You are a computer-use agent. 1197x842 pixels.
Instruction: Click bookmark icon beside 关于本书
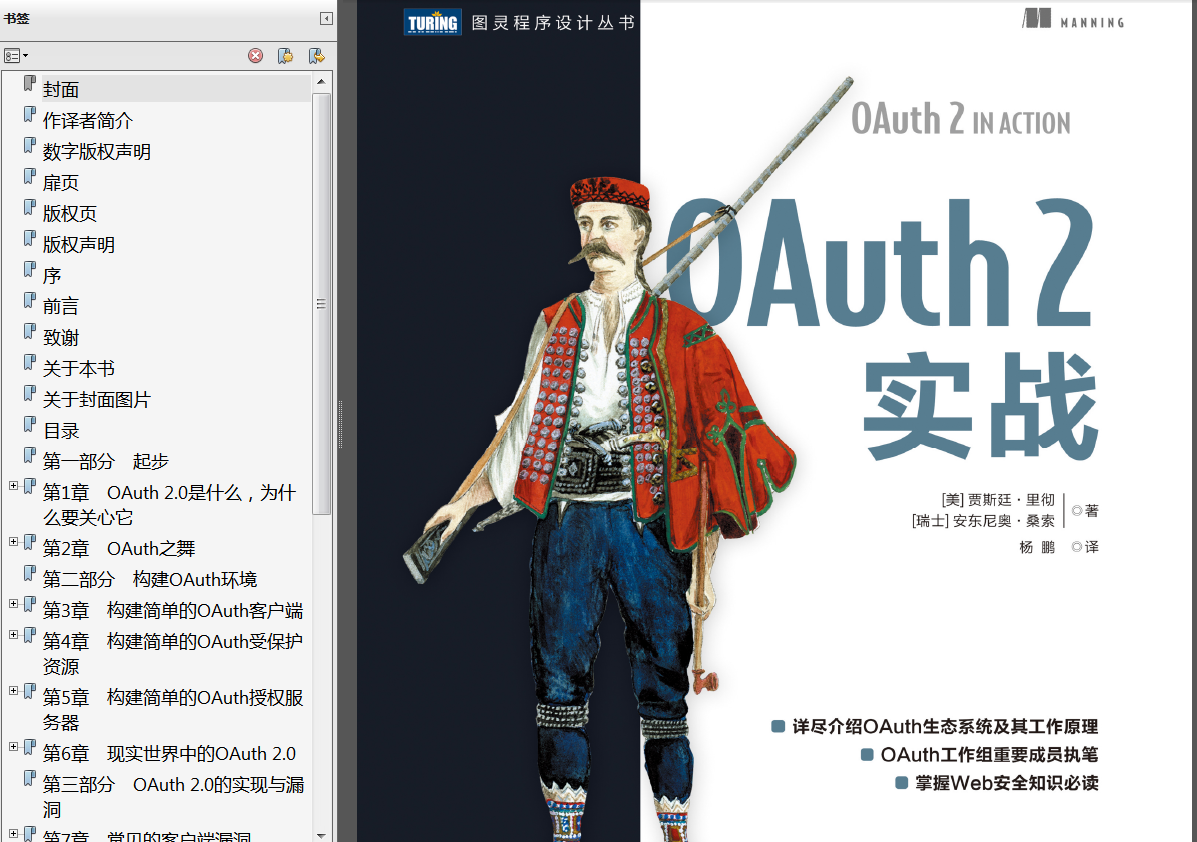30,362
